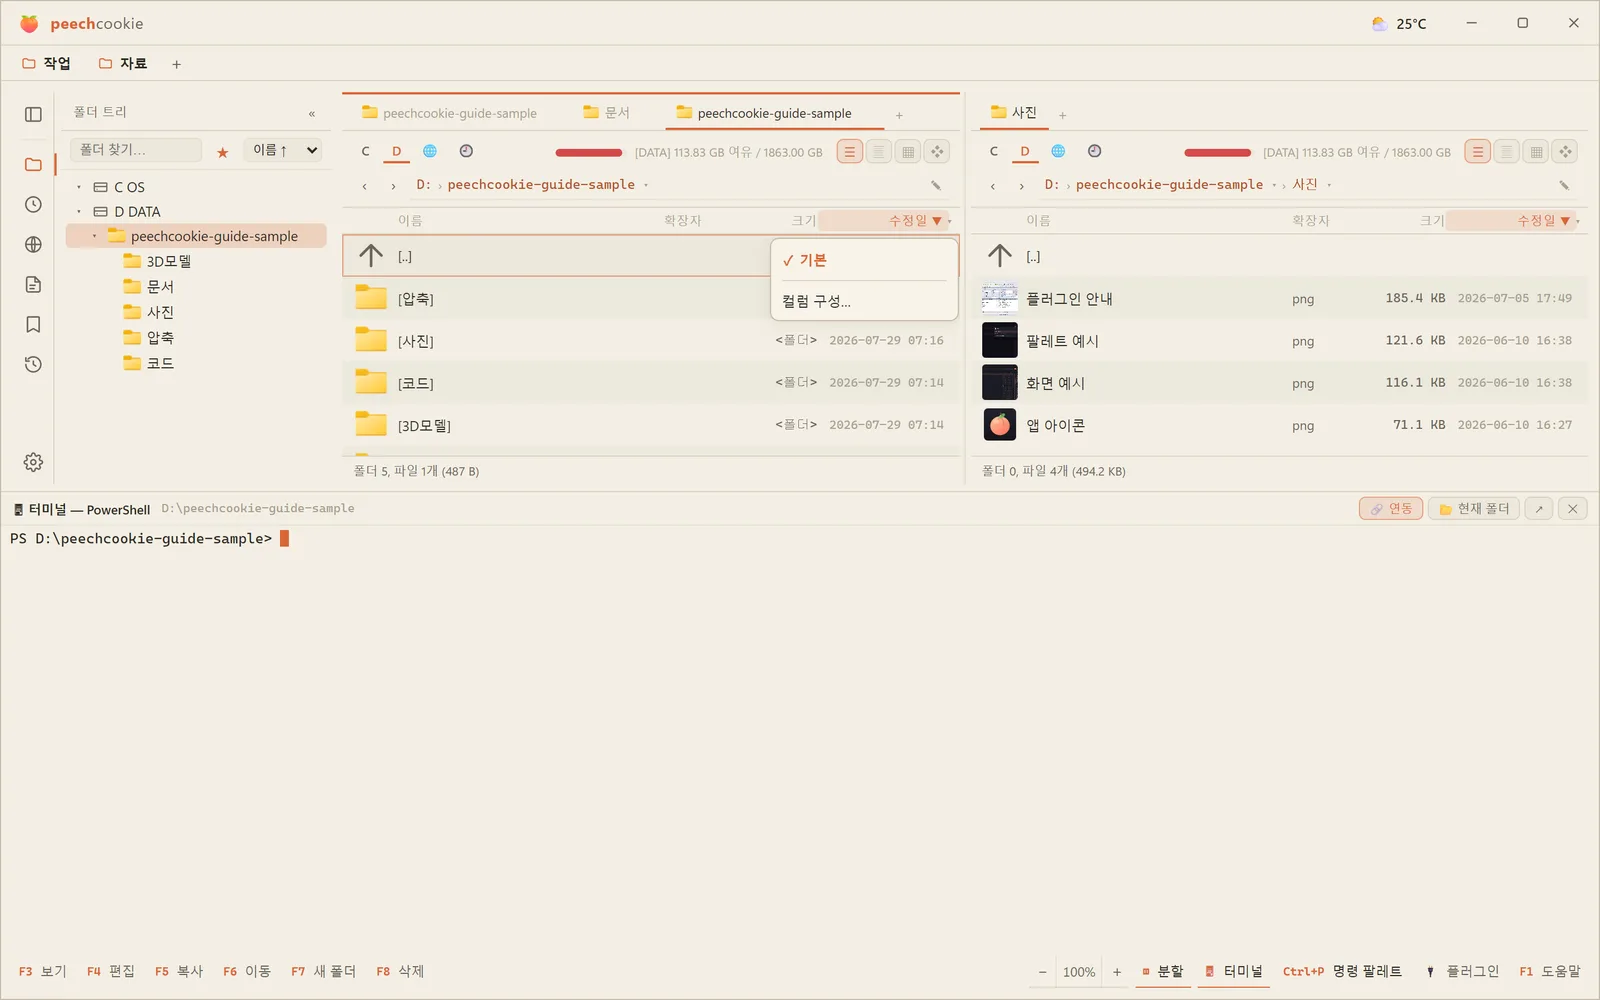1600x1000 pixels.
Task: Close the terminal panel
Action: click(x=1572, y=509)
